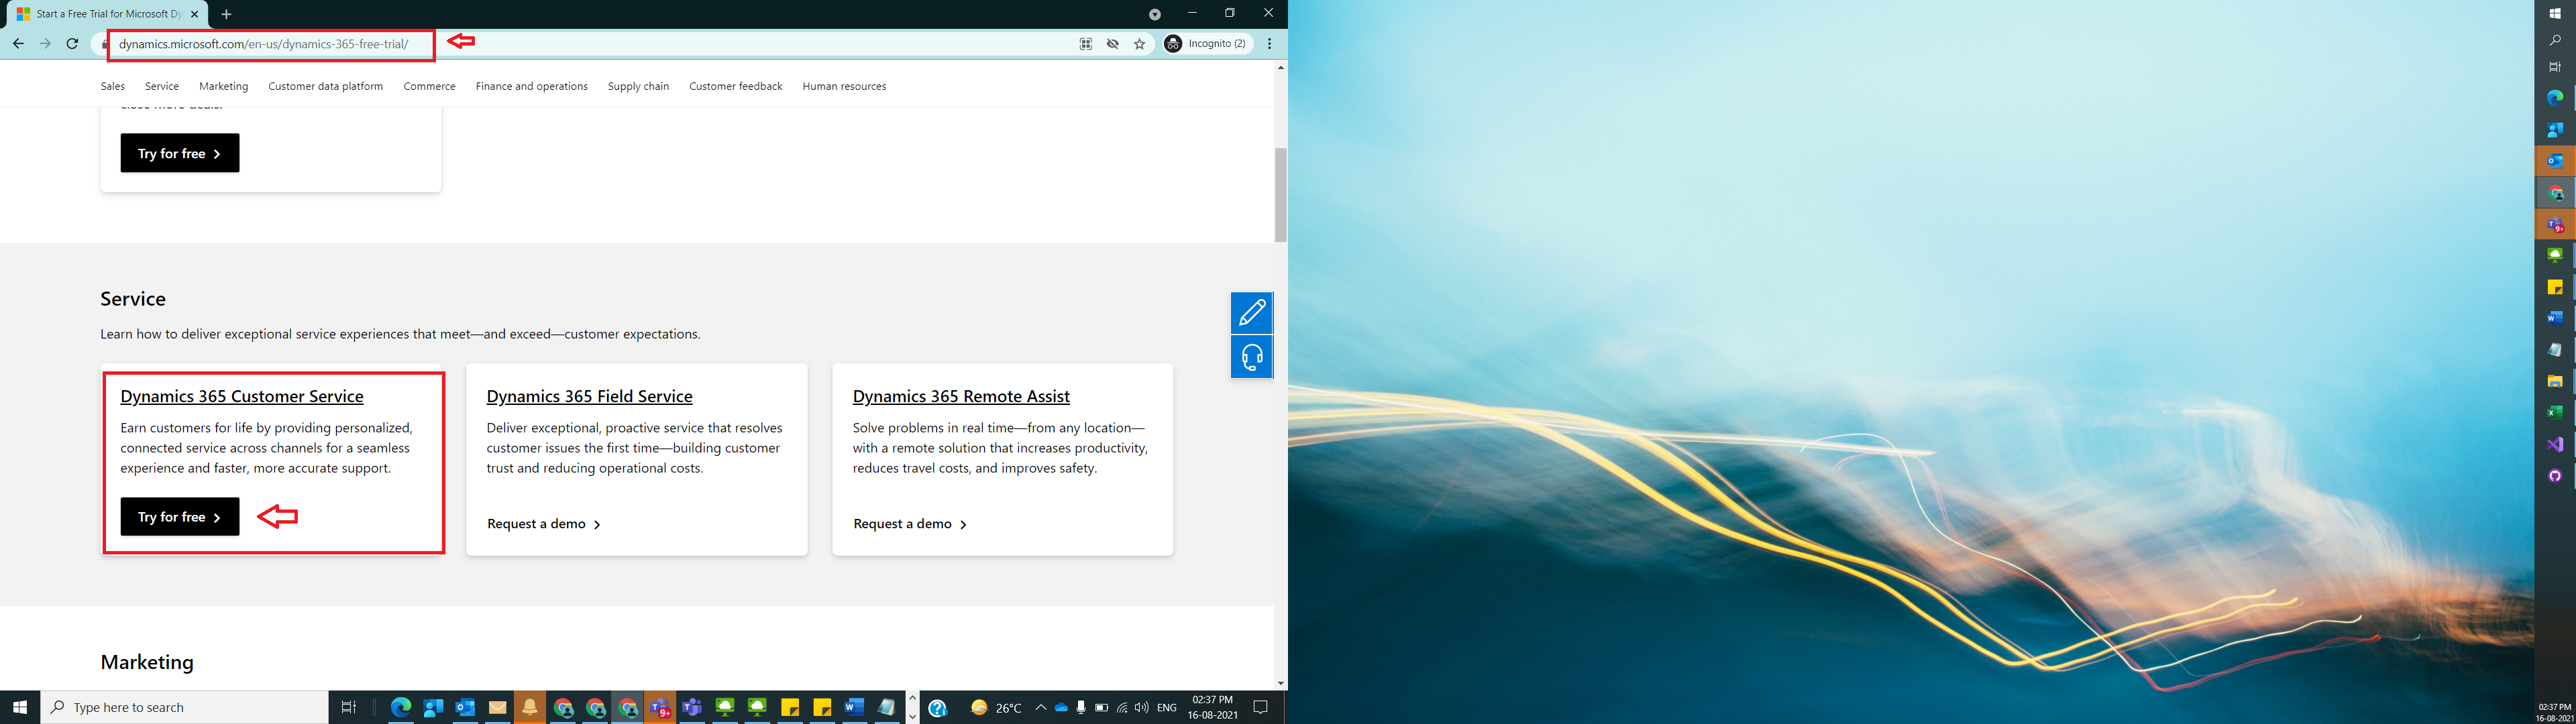Reload the page with the refresh icon
The width and height of the screenshot is (2576, 724).
point(72,44)
